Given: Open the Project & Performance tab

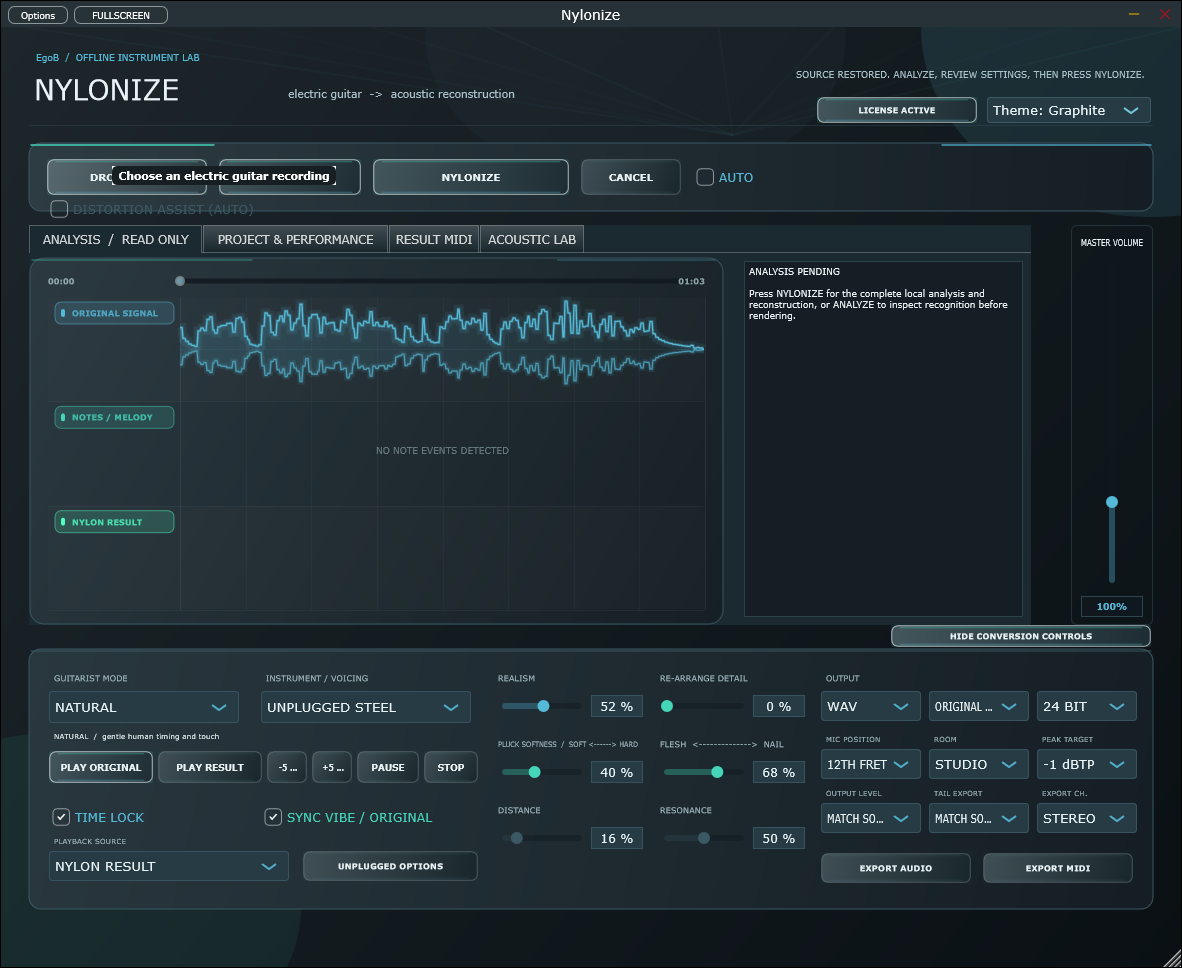Looking at the screenshot, I should tap(296, 239).
